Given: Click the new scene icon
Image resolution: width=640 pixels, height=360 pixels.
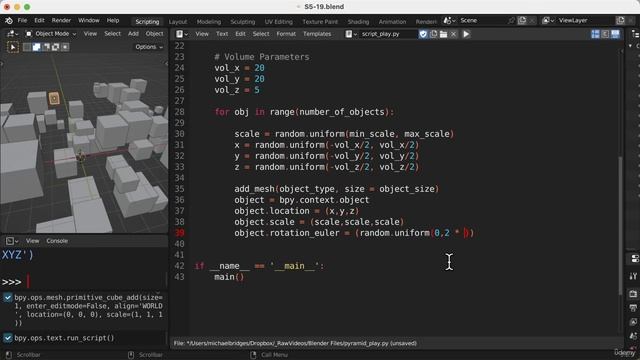Looking at the screenshot, I should tap(522, 20).
